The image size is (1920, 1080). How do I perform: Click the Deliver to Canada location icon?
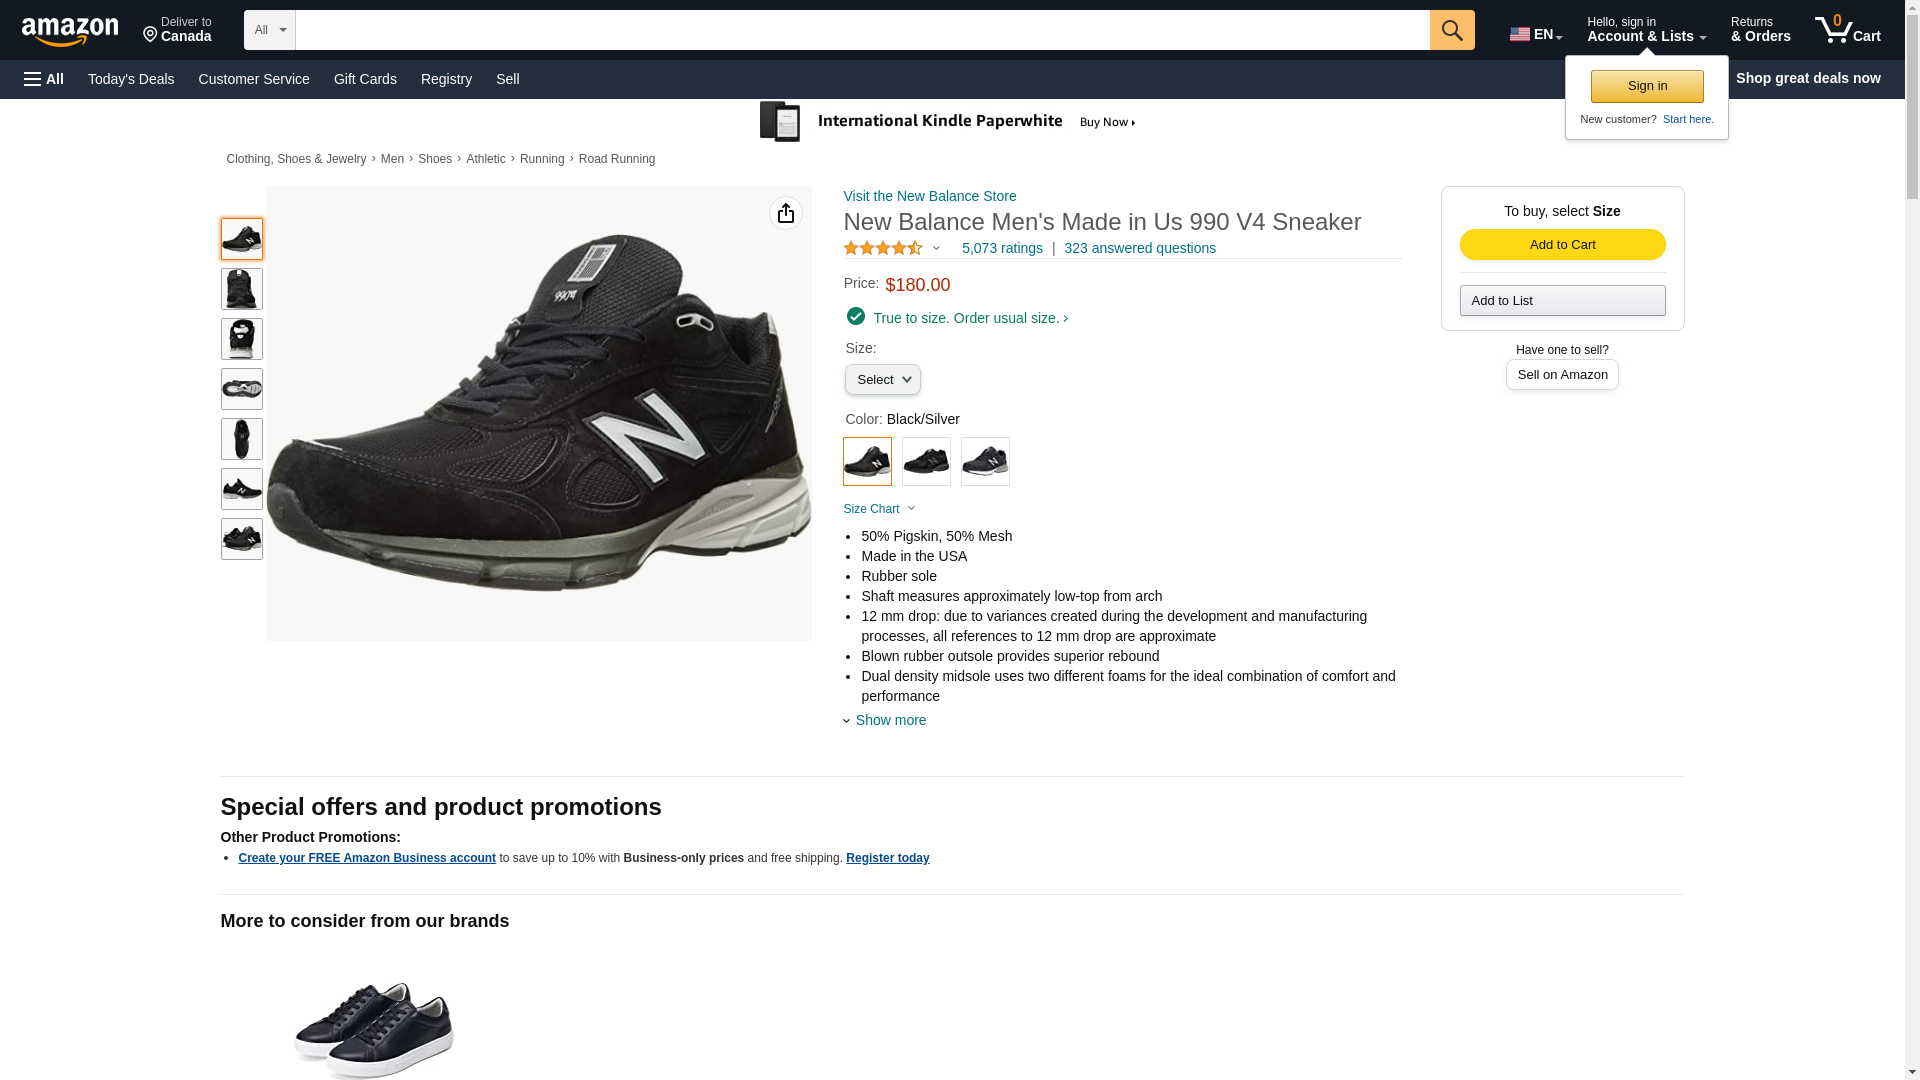pos(151,35)
